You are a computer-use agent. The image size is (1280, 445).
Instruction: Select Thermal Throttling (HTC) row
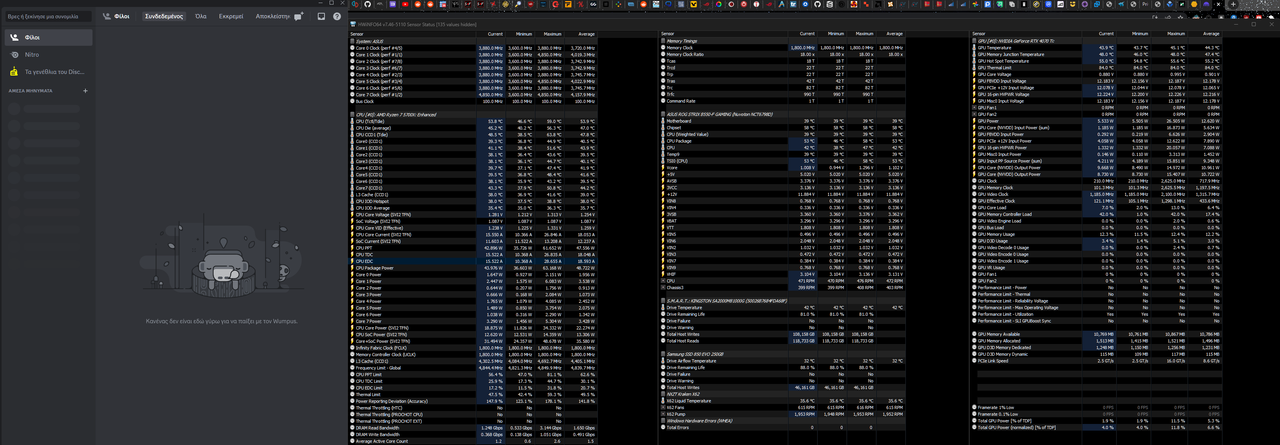click(x=474, y=406)
